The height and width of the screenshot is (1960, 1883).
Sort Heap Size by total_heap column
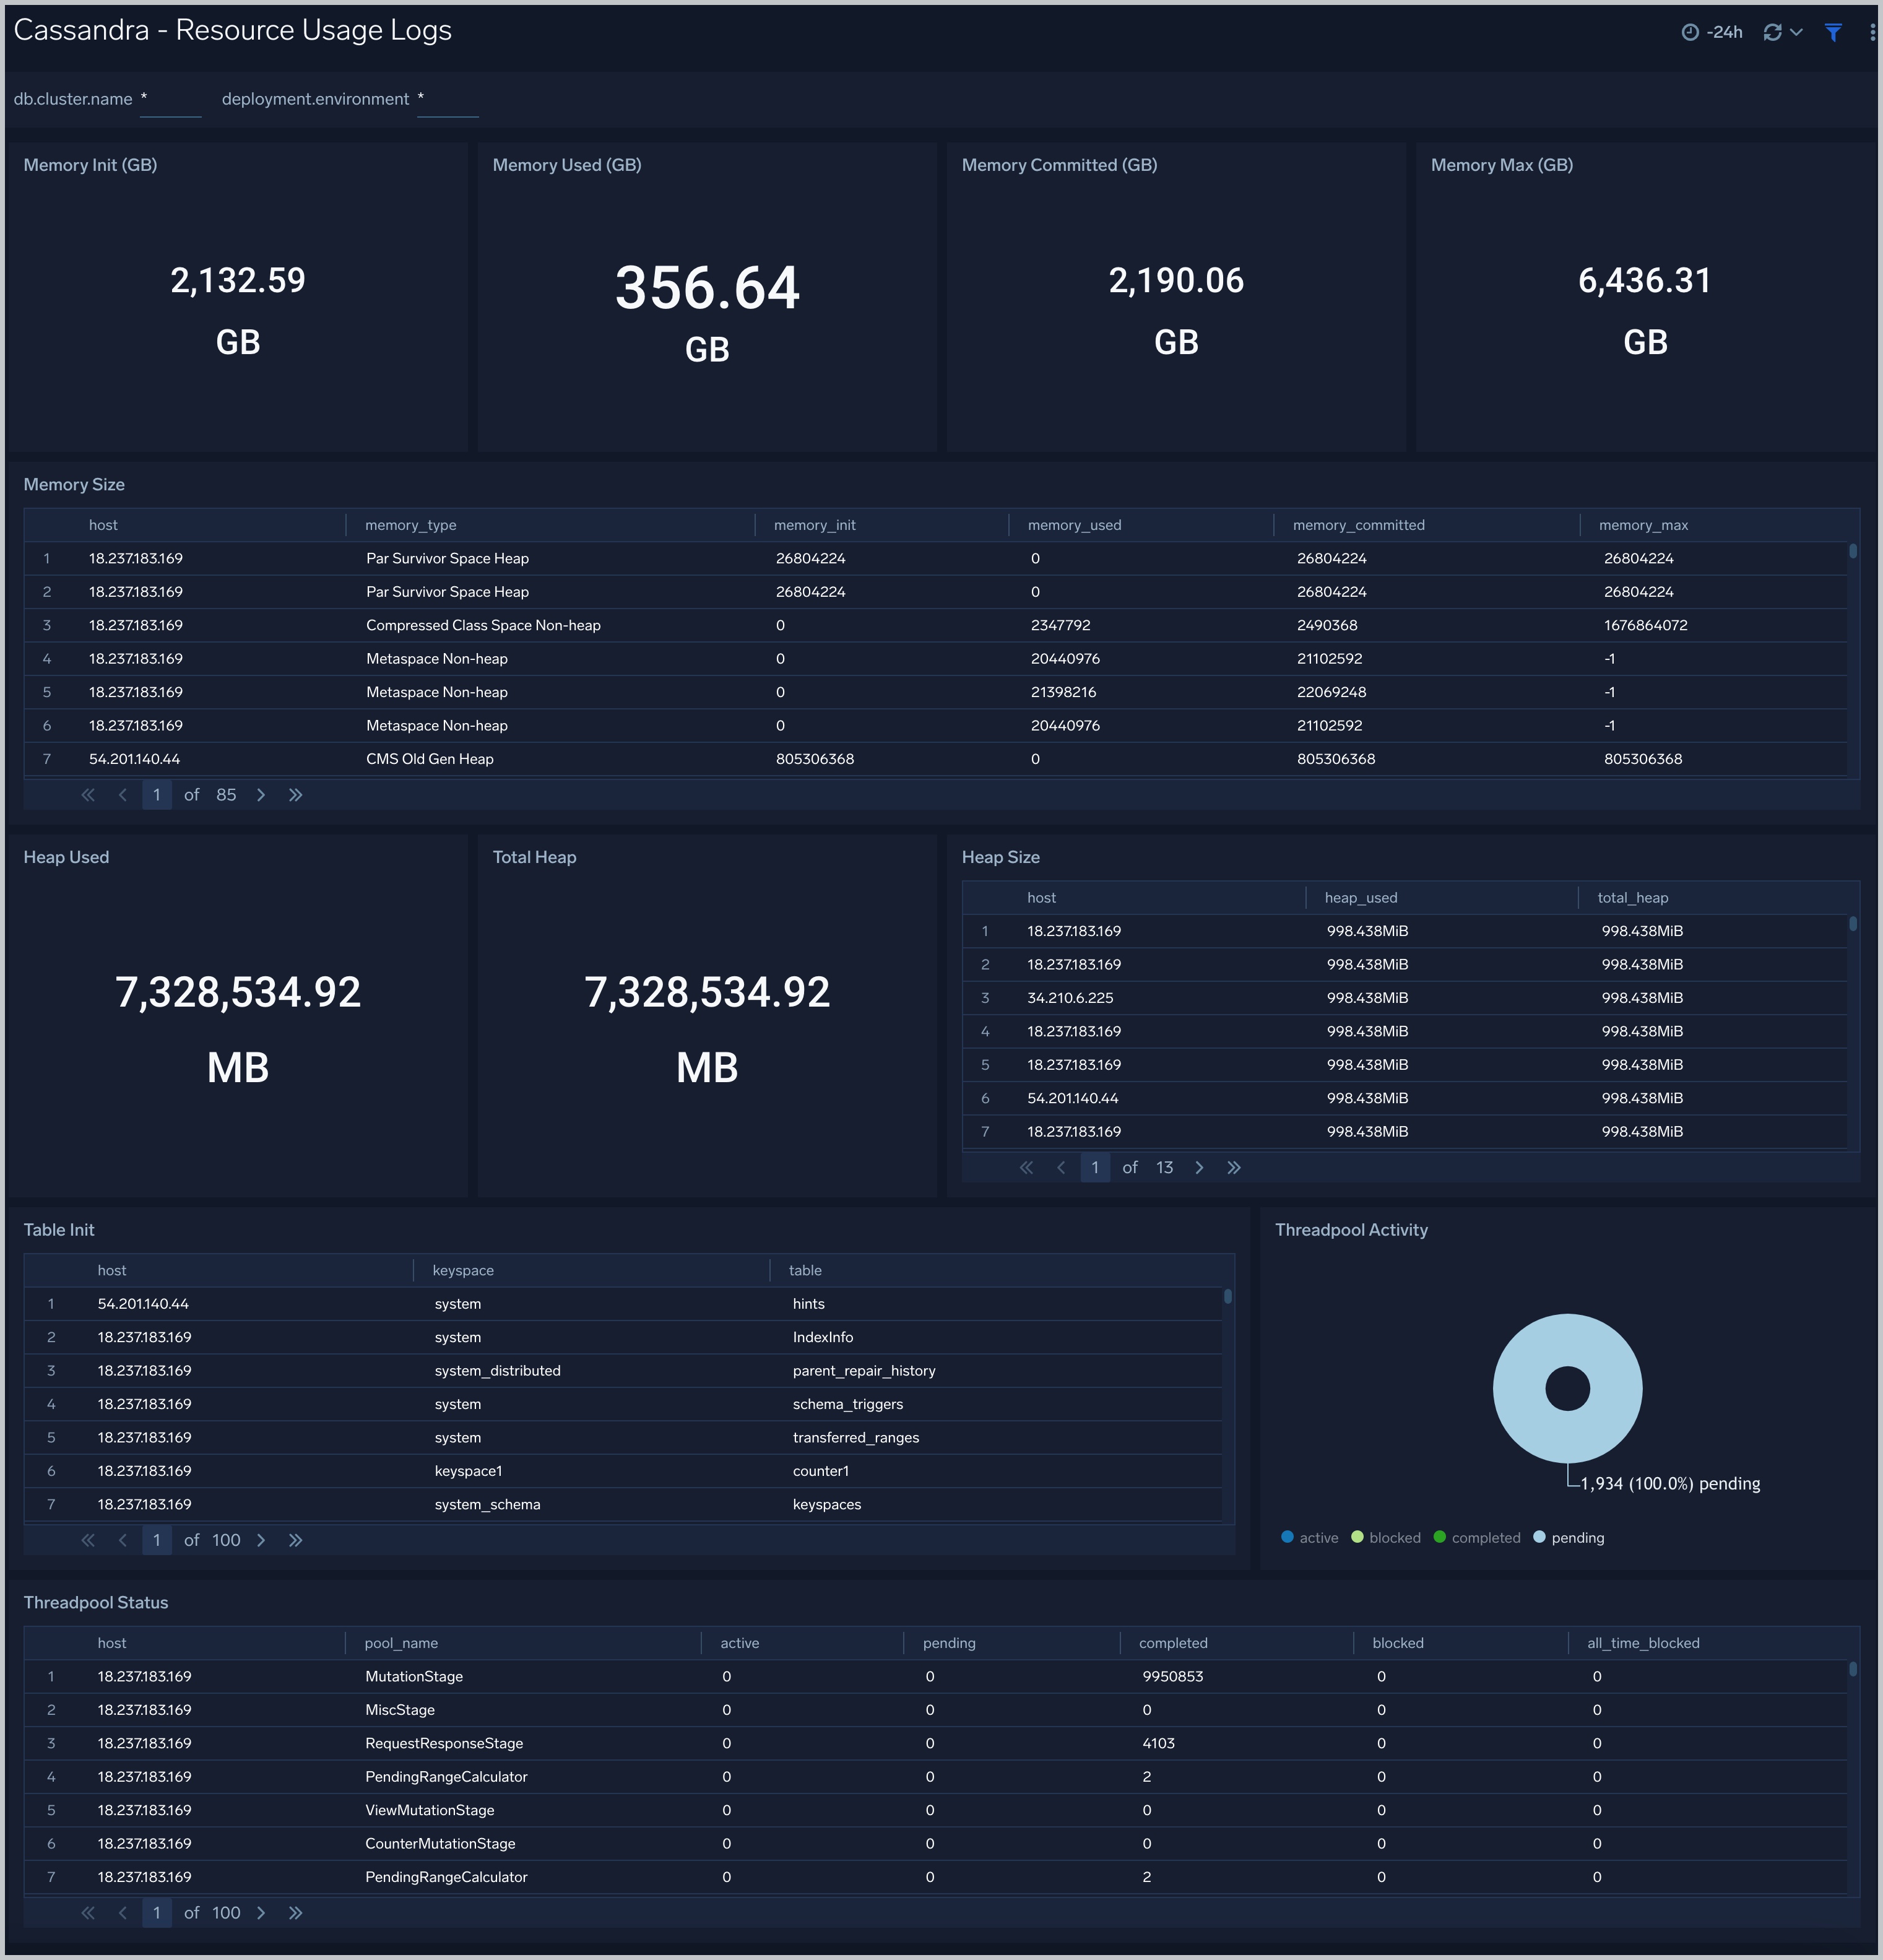(x=1633, y=898)
